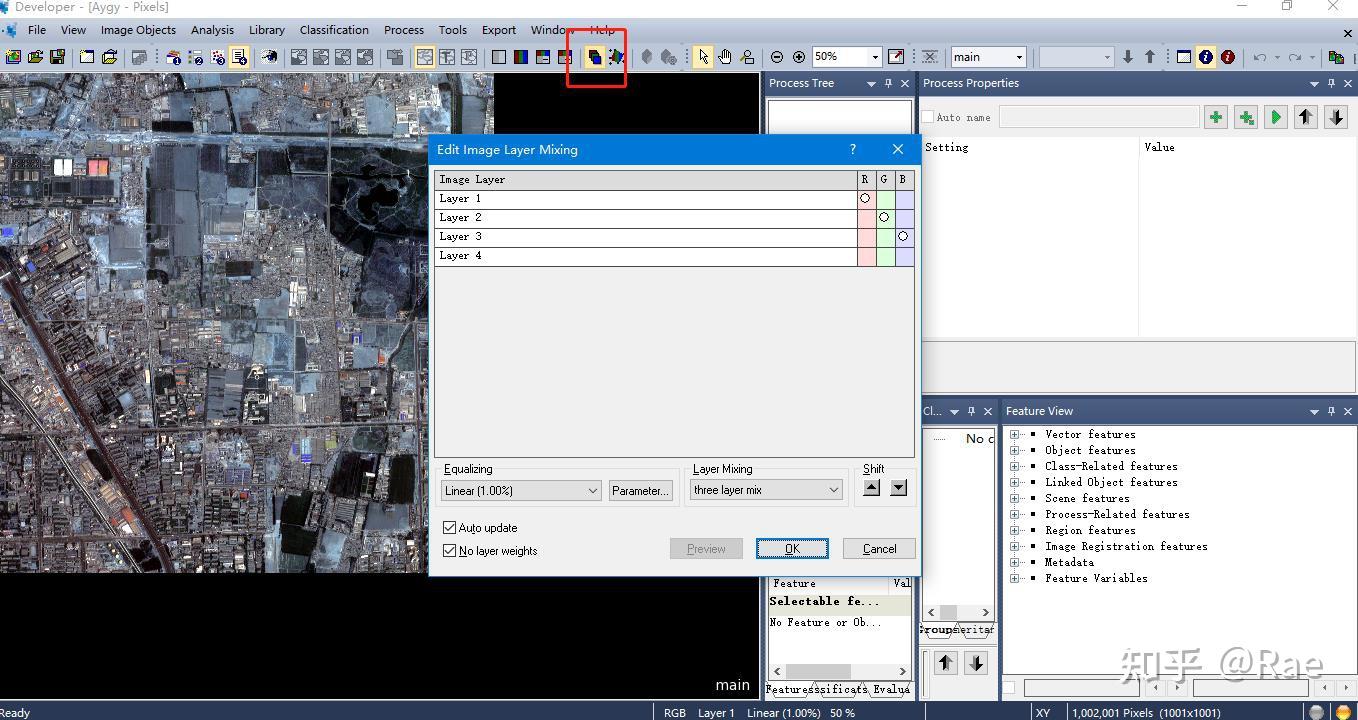The width and height of the screenshot is (1358, 720).
Task: Open the Export menu
Action: click(x=498, y=30)
